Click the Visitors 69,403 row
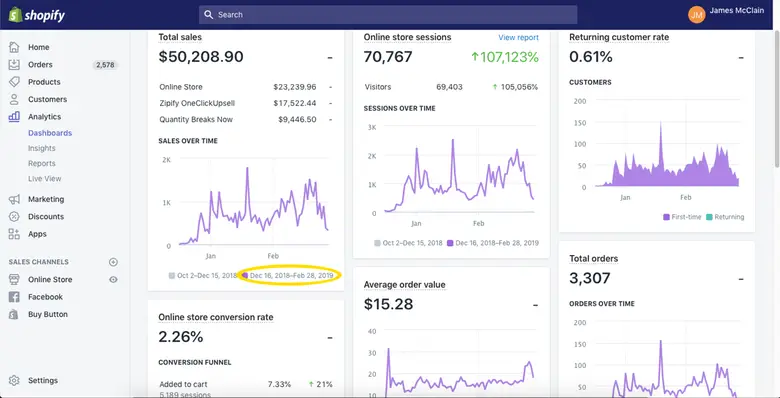 (451, 87)
